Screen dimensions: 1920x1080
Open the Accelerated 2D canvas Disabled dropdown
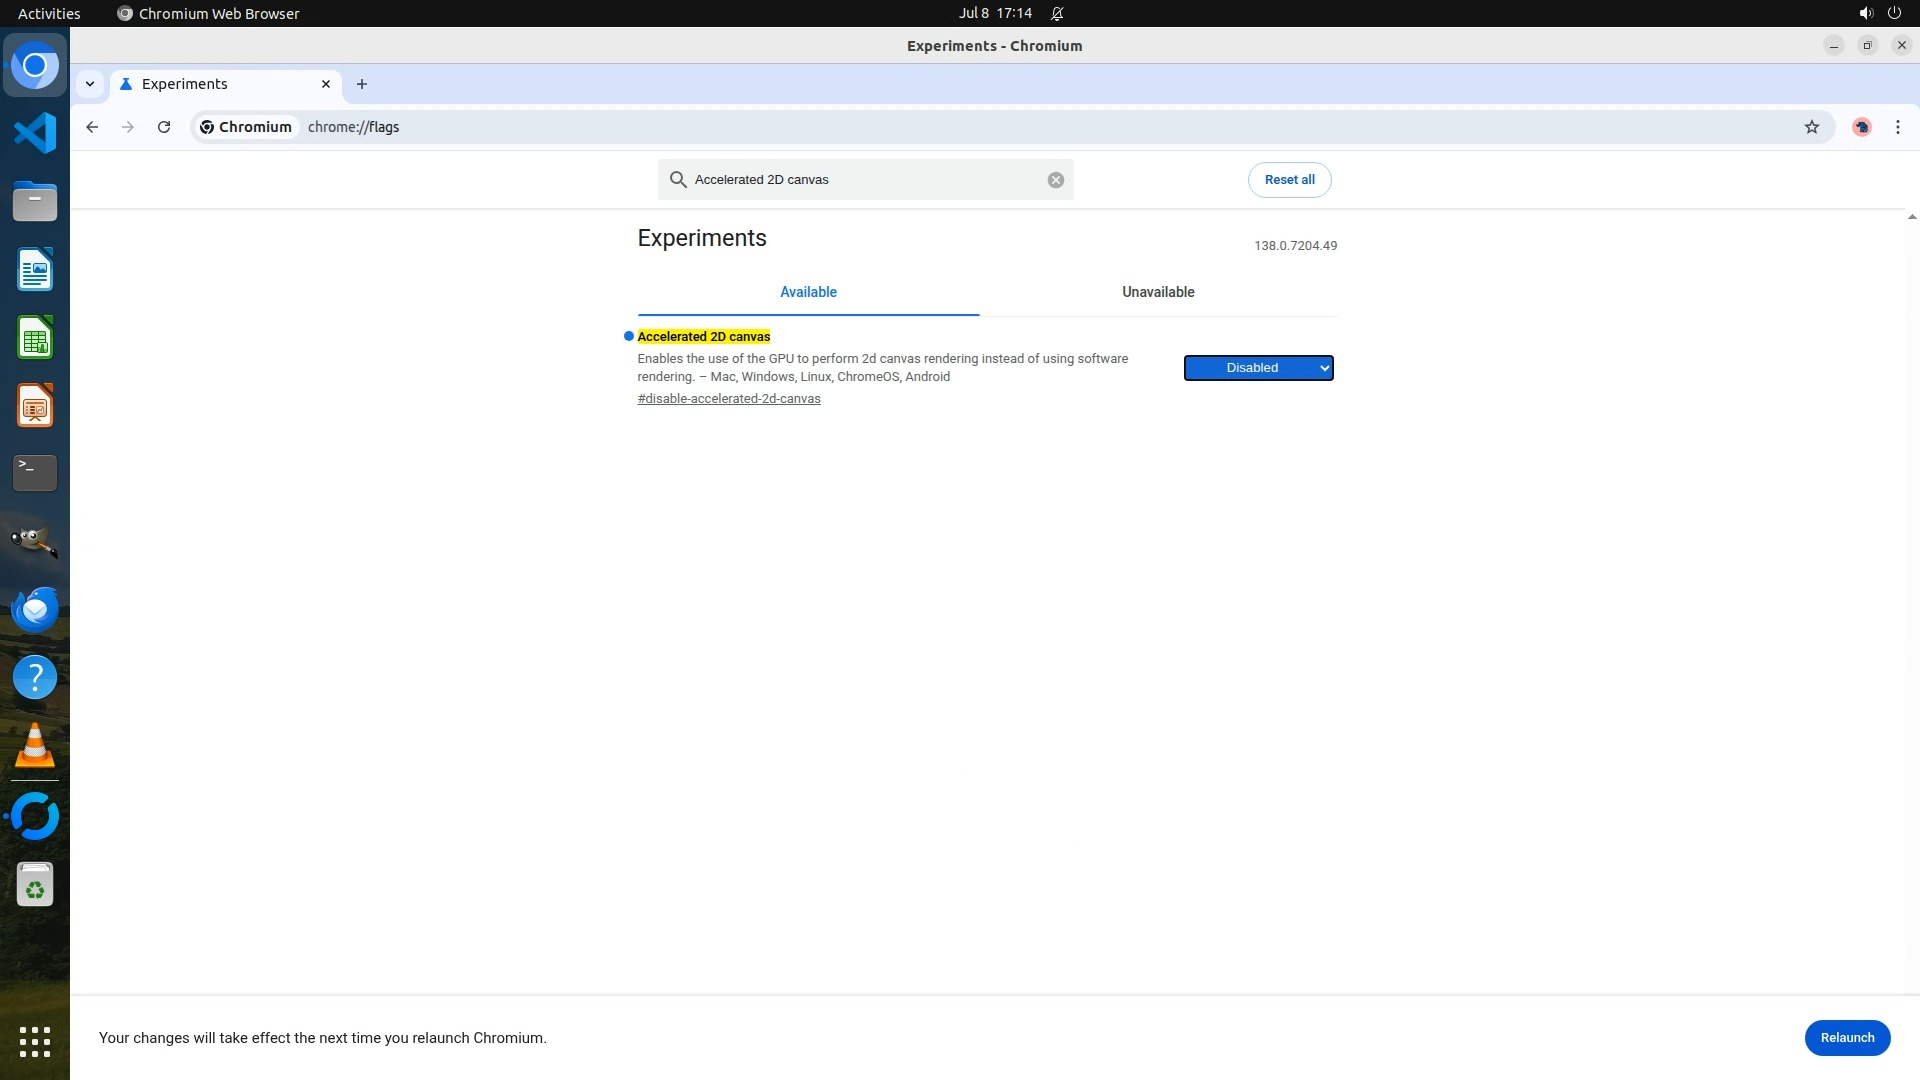pos(1258,368)
